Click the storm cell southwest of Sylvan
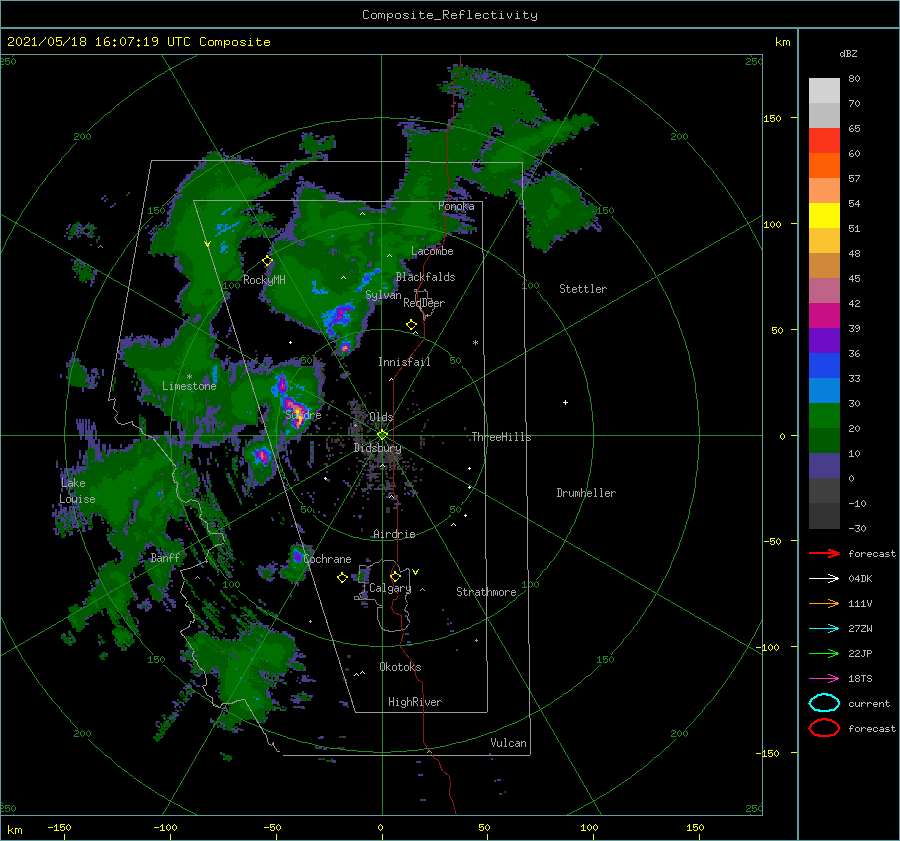This screenshot has width=900, height=841. pyautogui.click(x=339, y=317)
